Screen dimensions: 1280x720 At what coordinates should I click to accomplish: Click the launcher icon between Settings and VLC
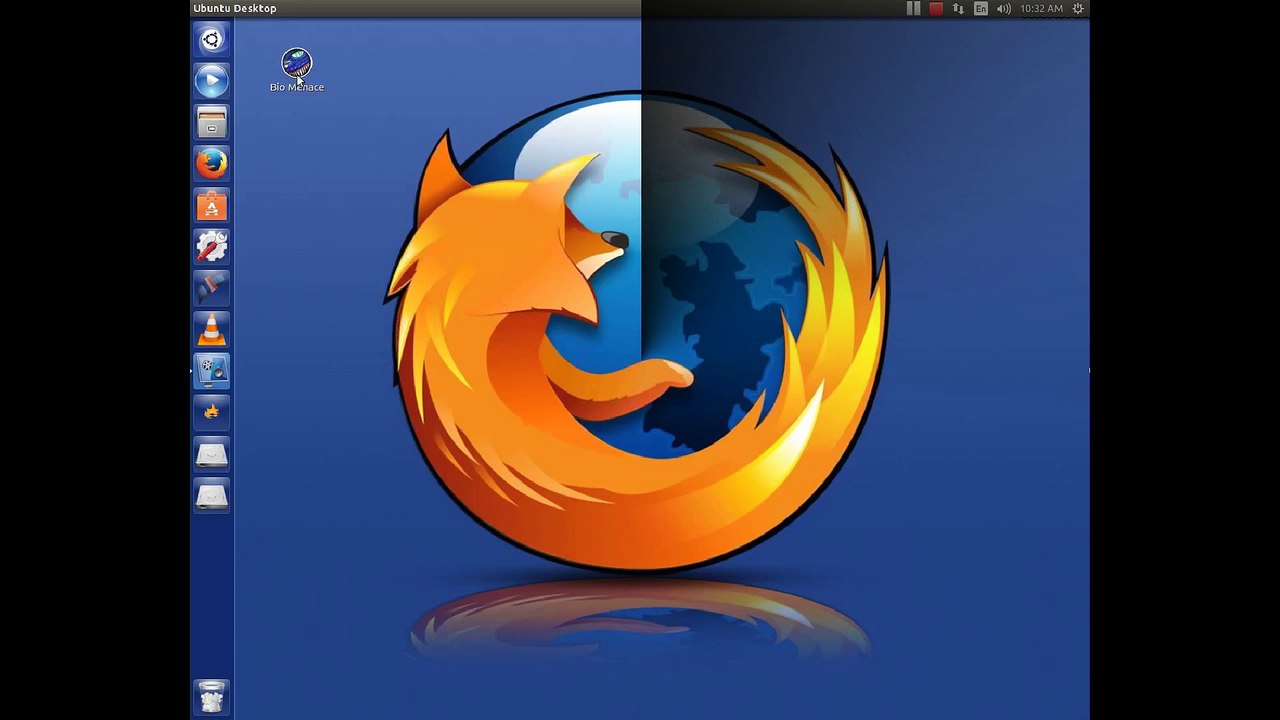[x=211, y=288]
